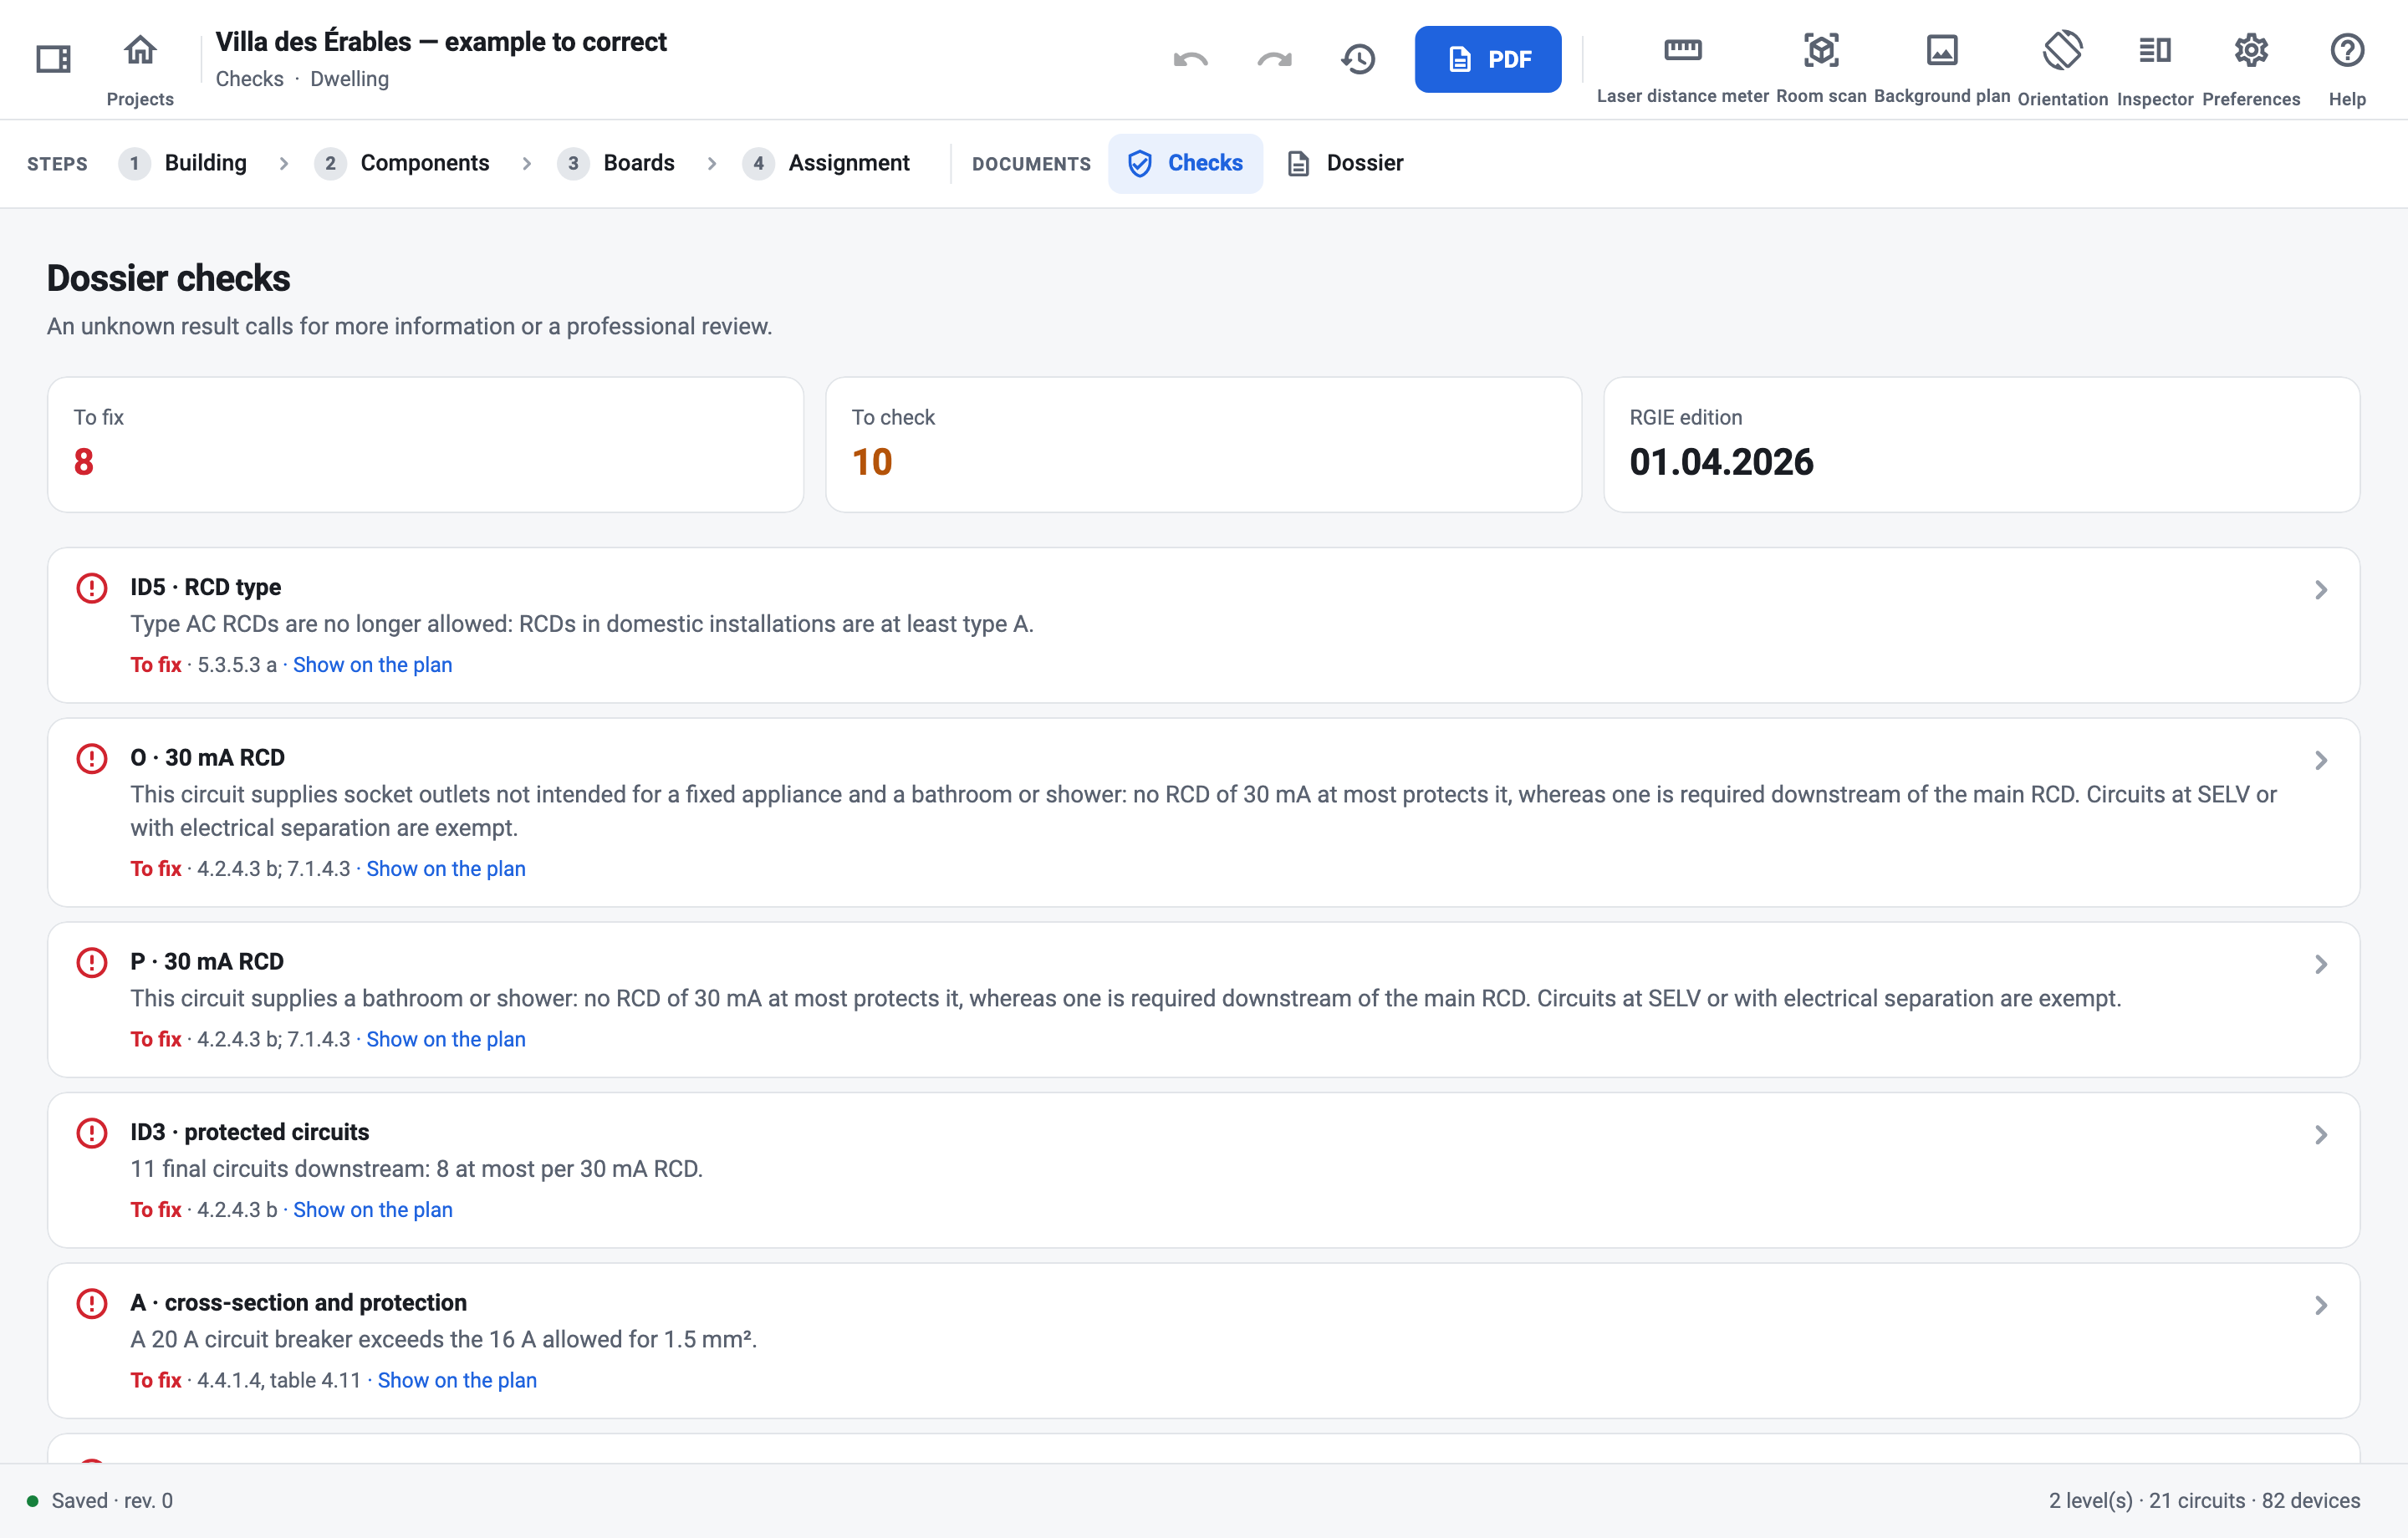Expand the O 30 mA RCD check

point(1204,812)
